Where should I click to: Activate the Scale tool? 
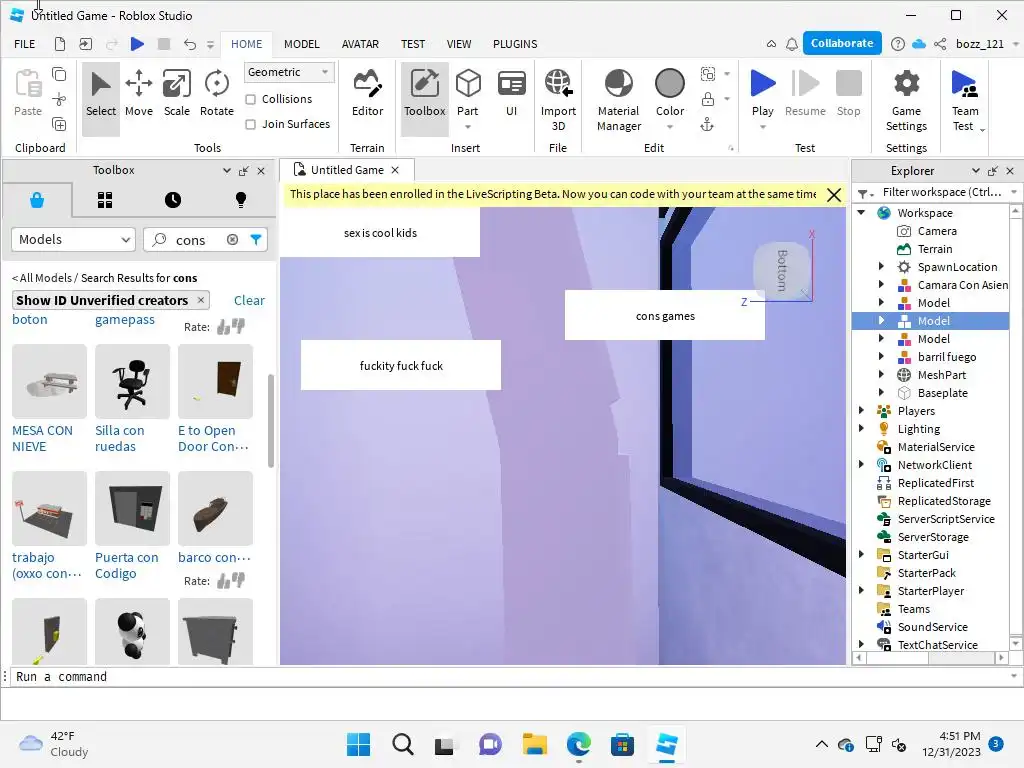click(x=176, y=95)
